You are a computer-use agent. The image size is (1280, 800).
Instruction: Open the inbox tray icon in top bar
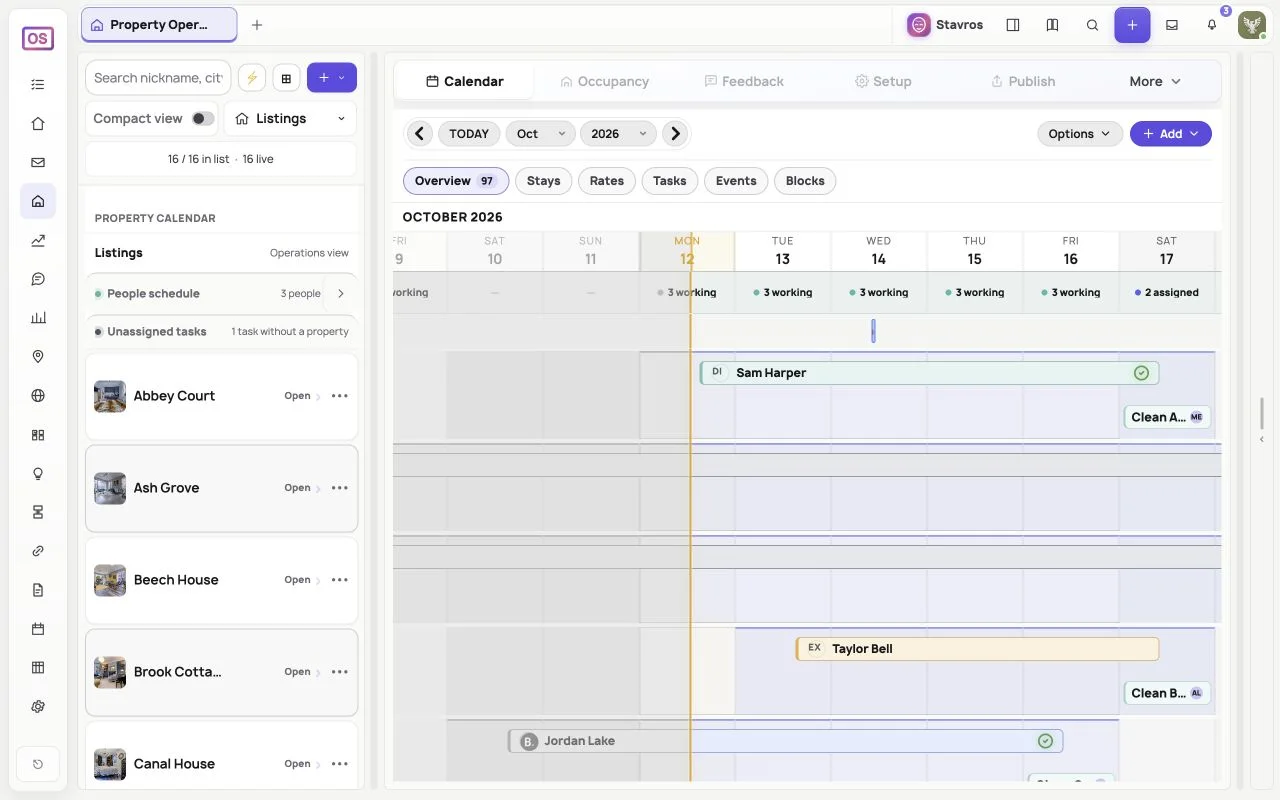point(1172,25)
